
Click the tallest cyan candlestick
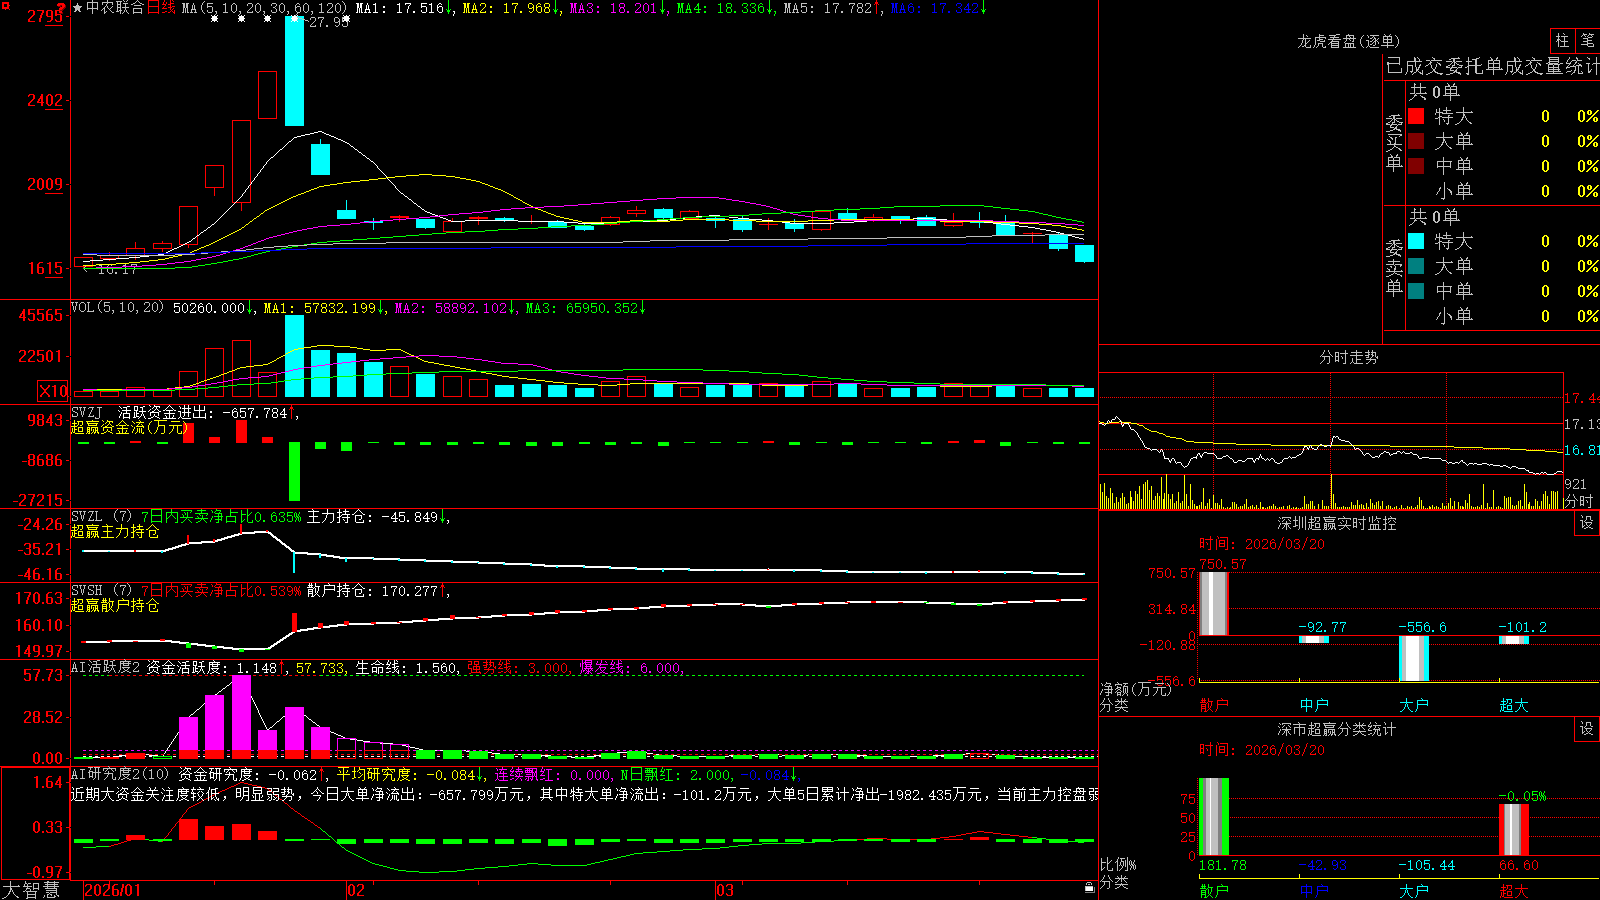[294, 70]
